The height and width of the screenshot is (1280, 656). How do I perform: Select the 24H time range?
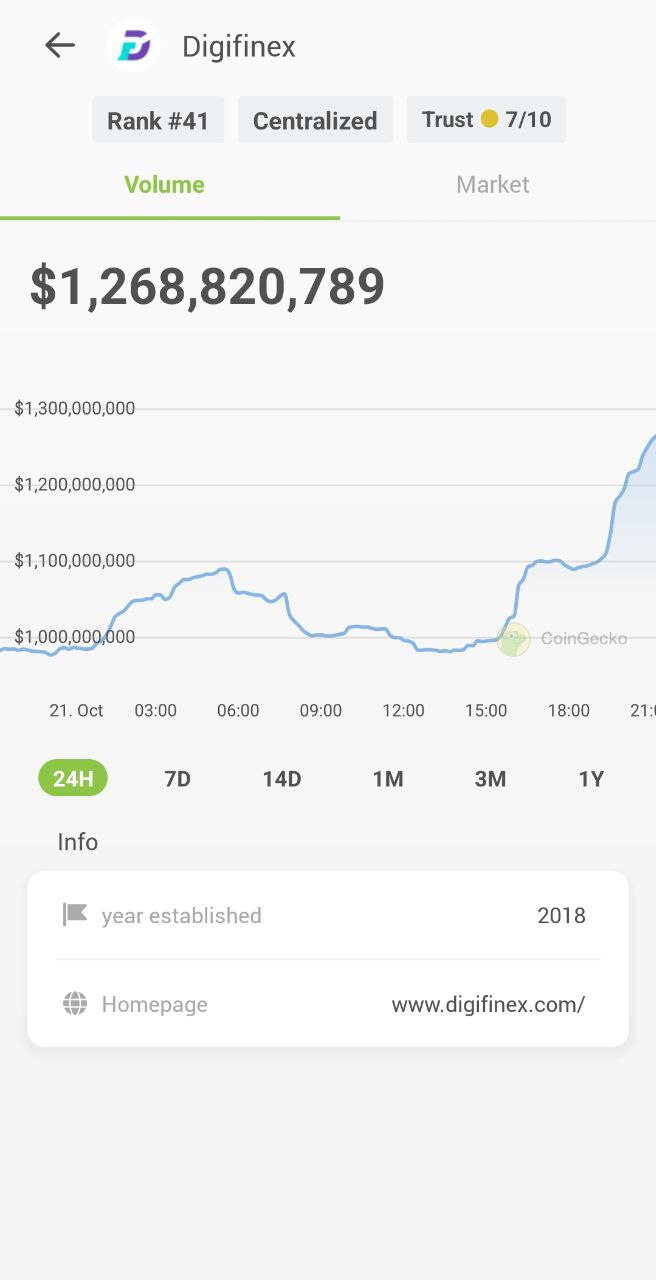coord(73,778)
